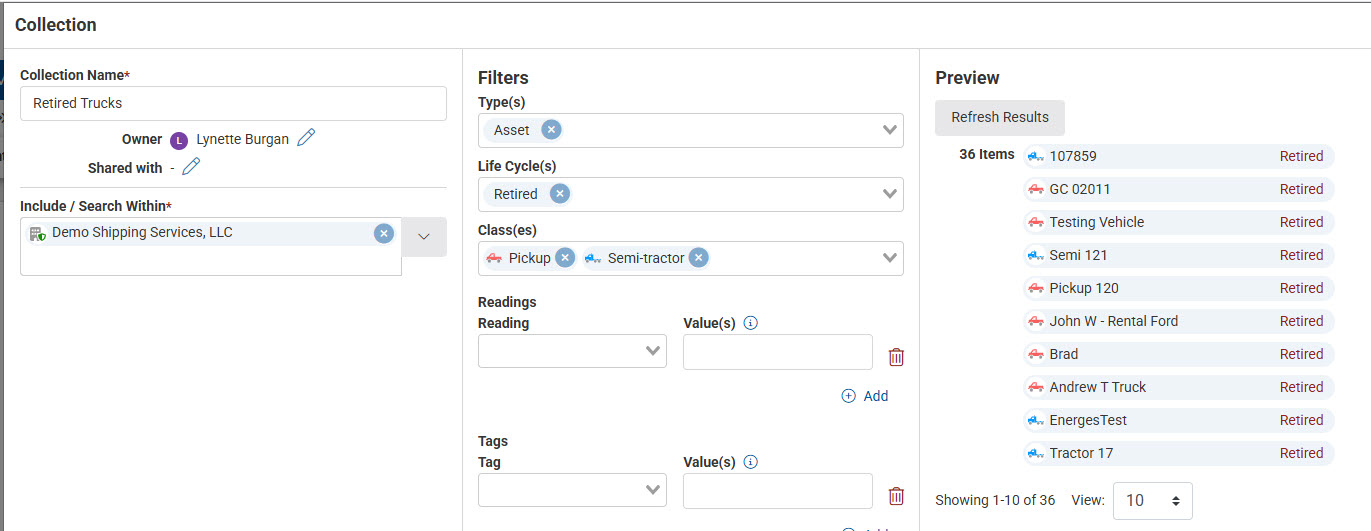Add another reading filter
1371x531 pixels.
click(865, 396)
